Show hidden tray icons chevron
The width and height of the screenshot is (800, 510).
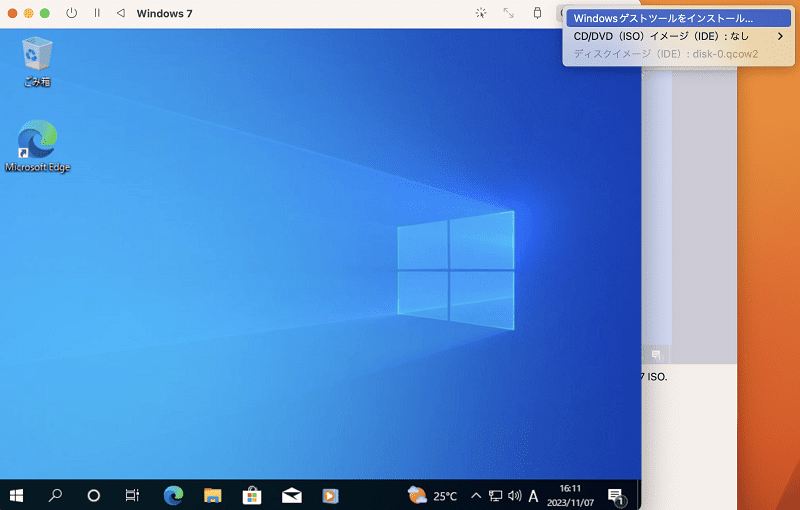click(476, 495)
